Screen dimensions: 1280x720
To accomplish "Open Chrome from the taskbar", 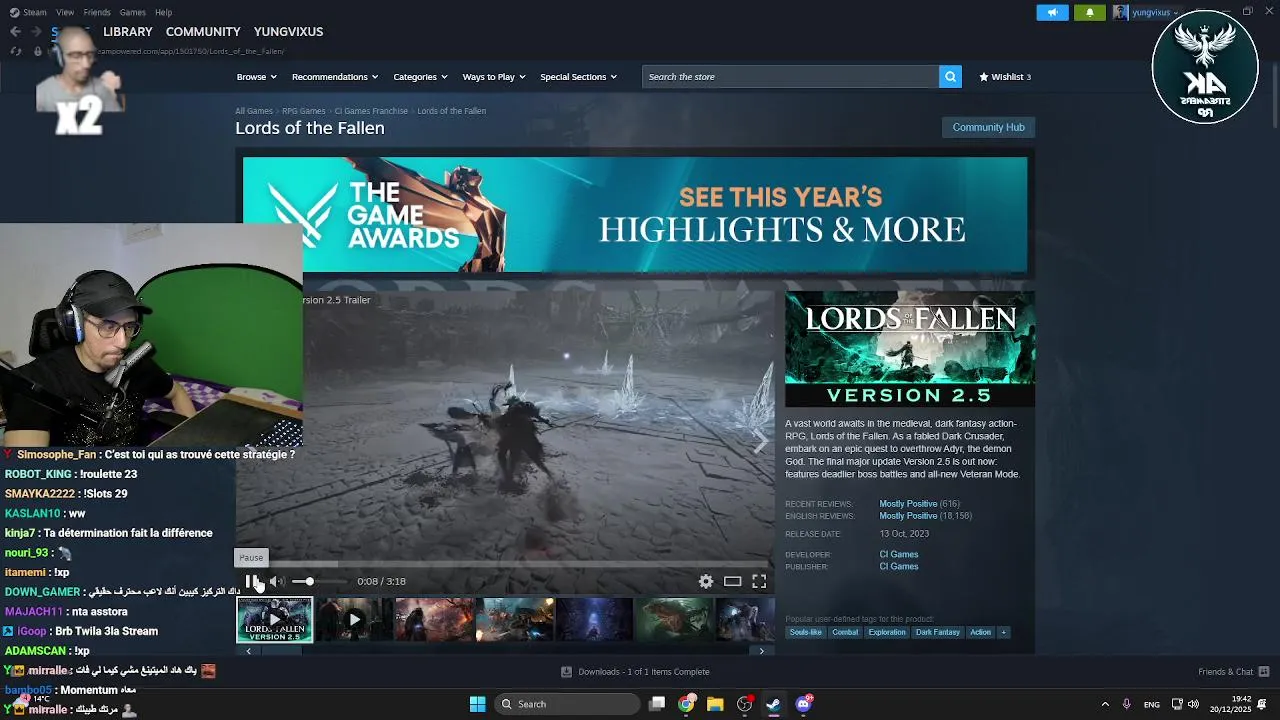I will (x=686, y=704).
